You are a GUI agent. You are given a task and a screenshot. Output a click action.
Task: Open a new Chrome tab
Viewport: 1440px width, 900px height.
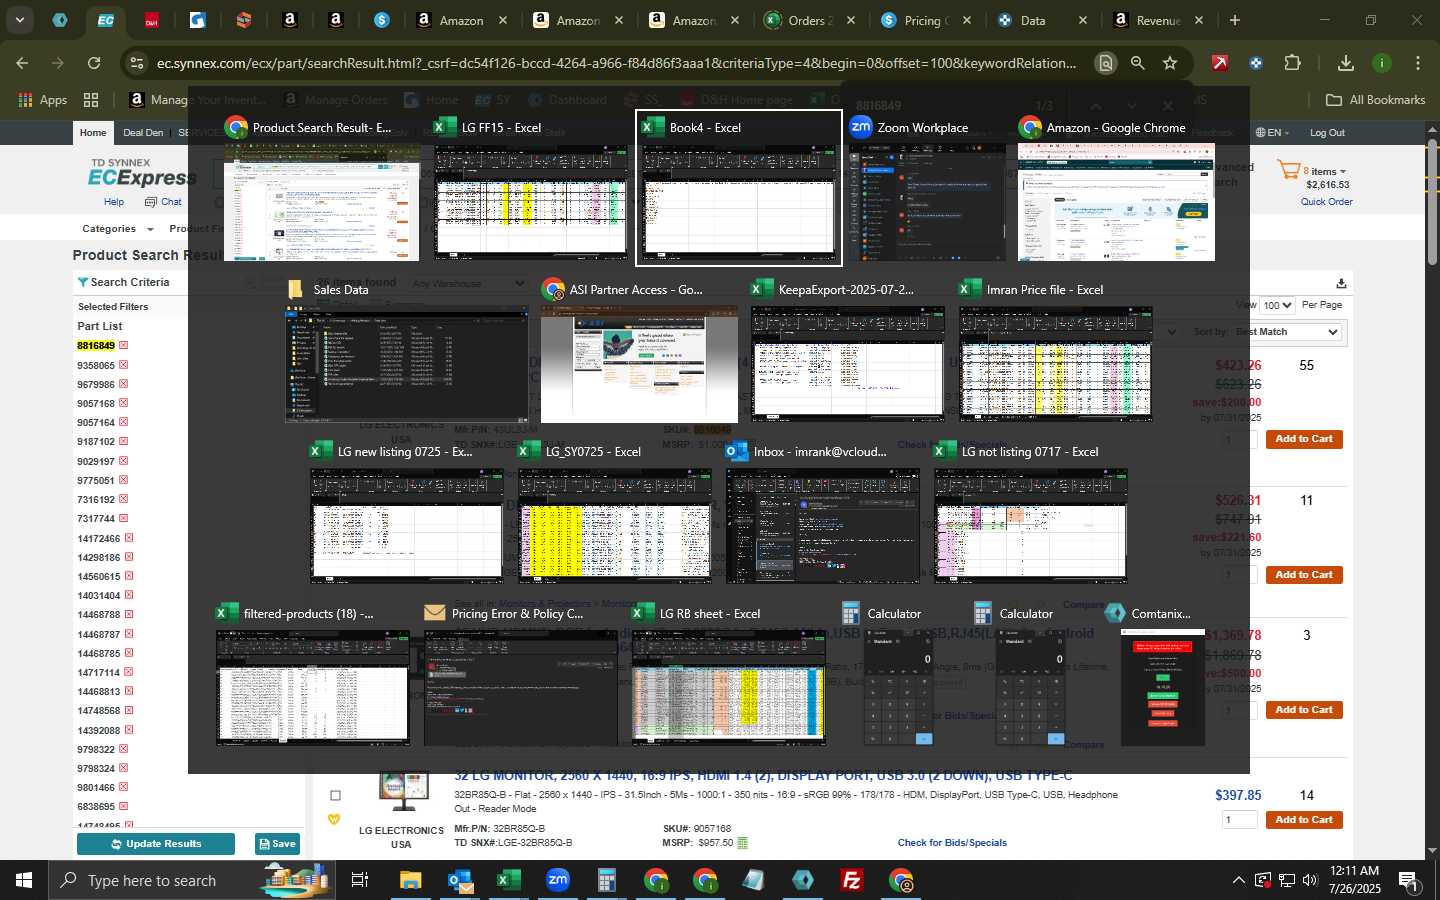point(1235,20)
